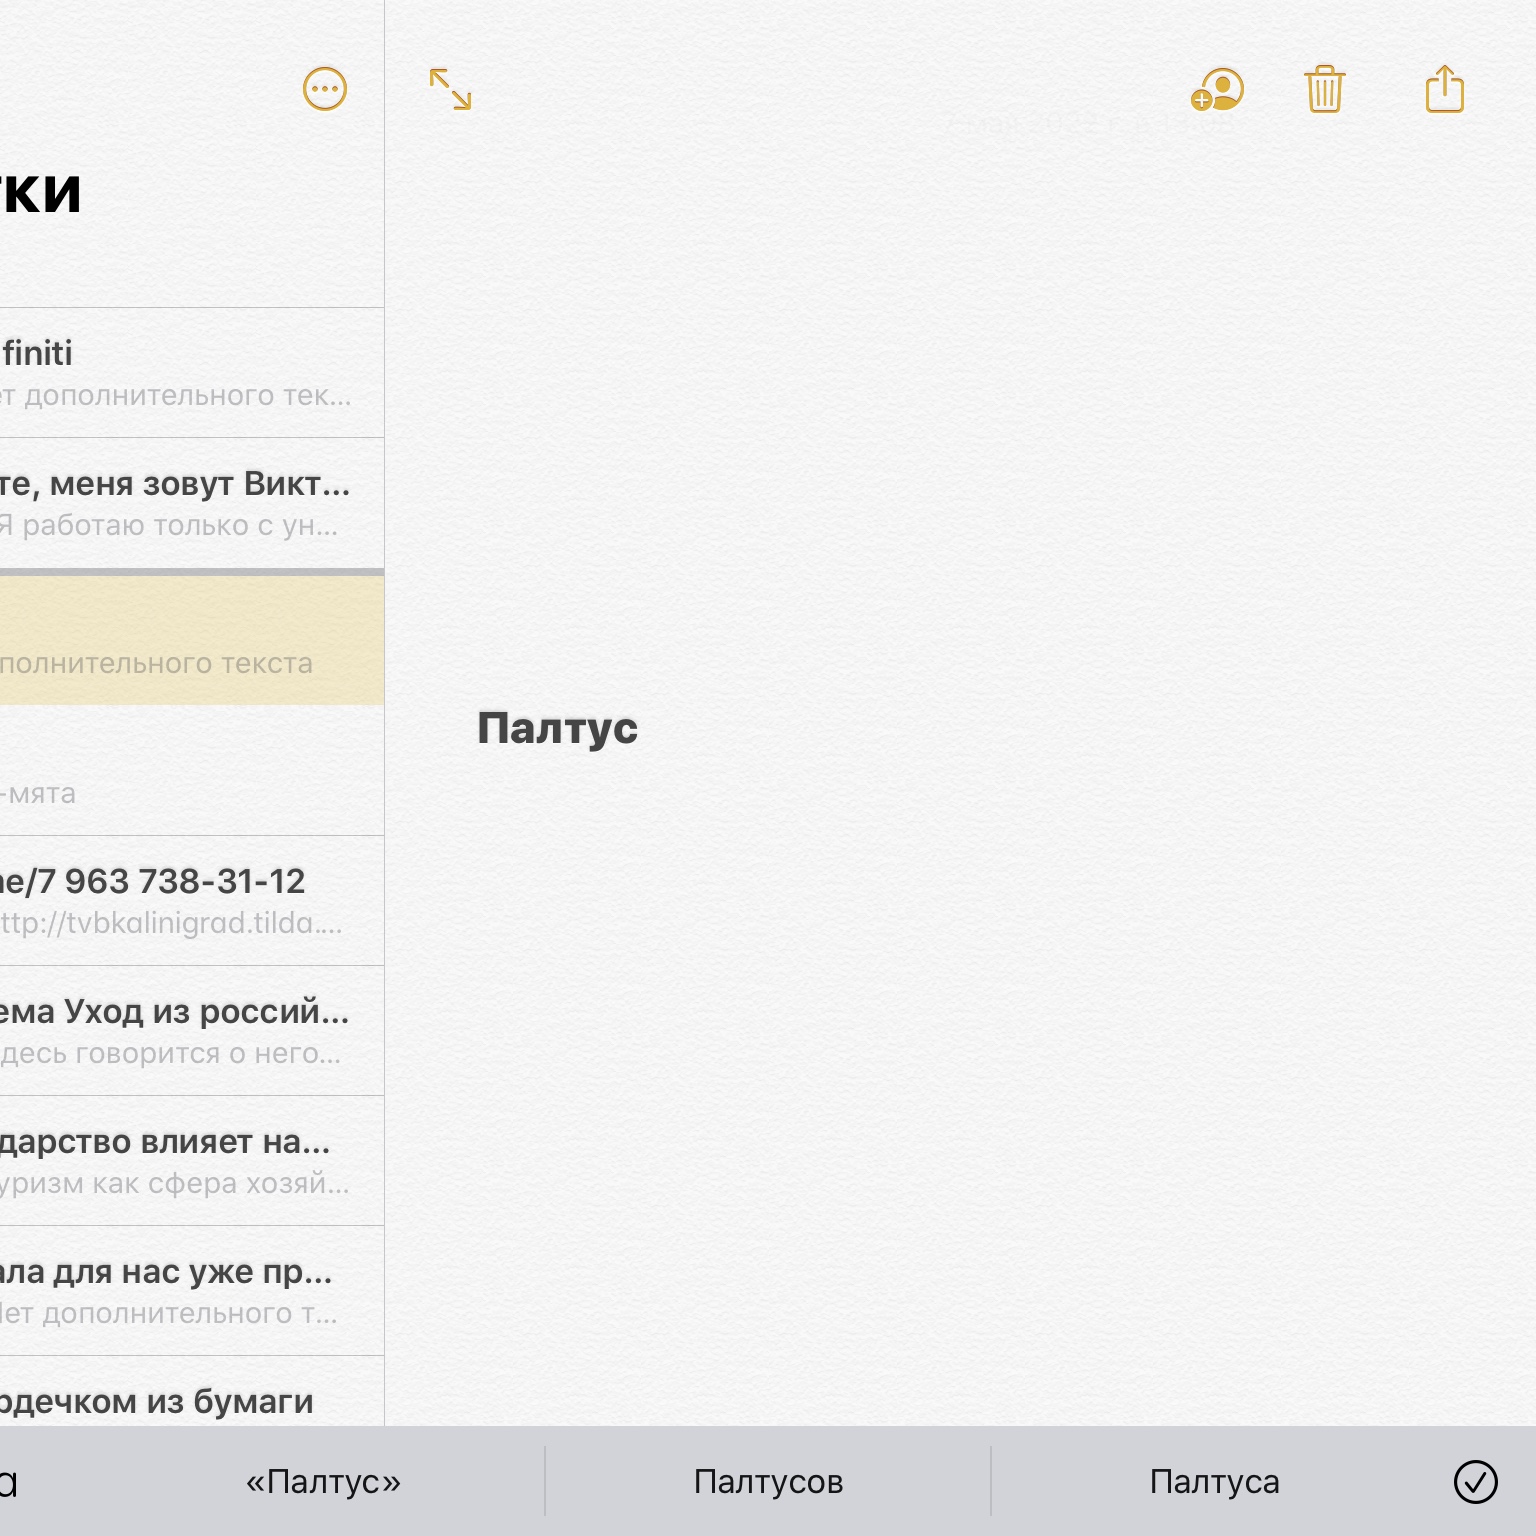Place cursor in the Палтус note title

click(x=557, y=728)
